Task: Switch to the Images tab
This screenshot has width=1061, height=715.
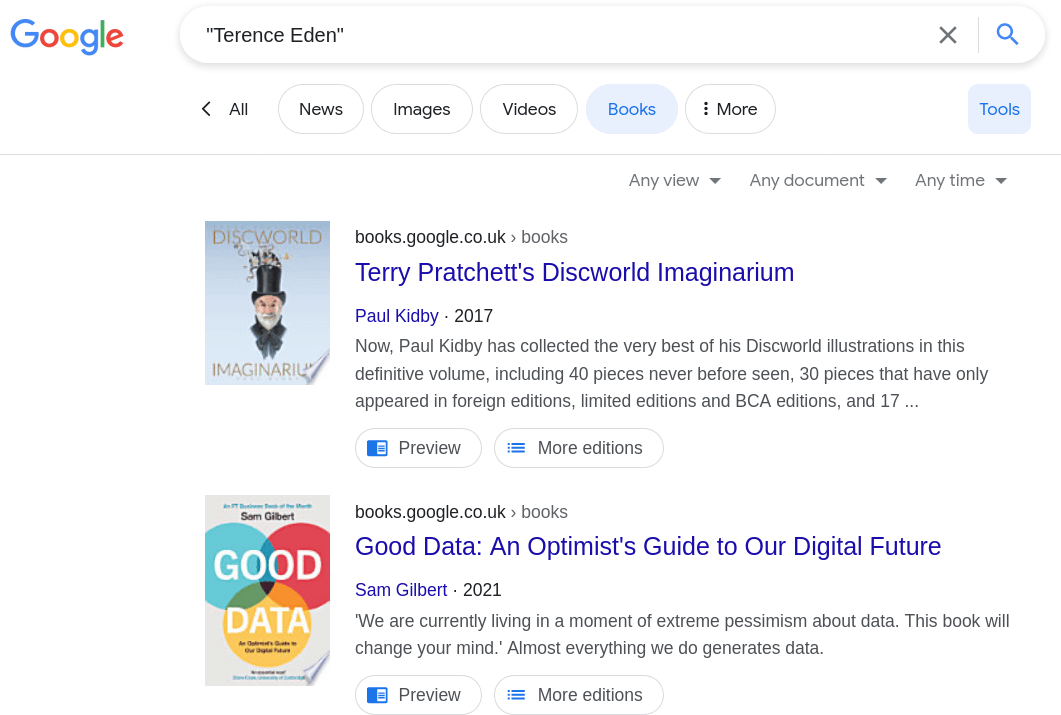Action: (x=422, y=109)
